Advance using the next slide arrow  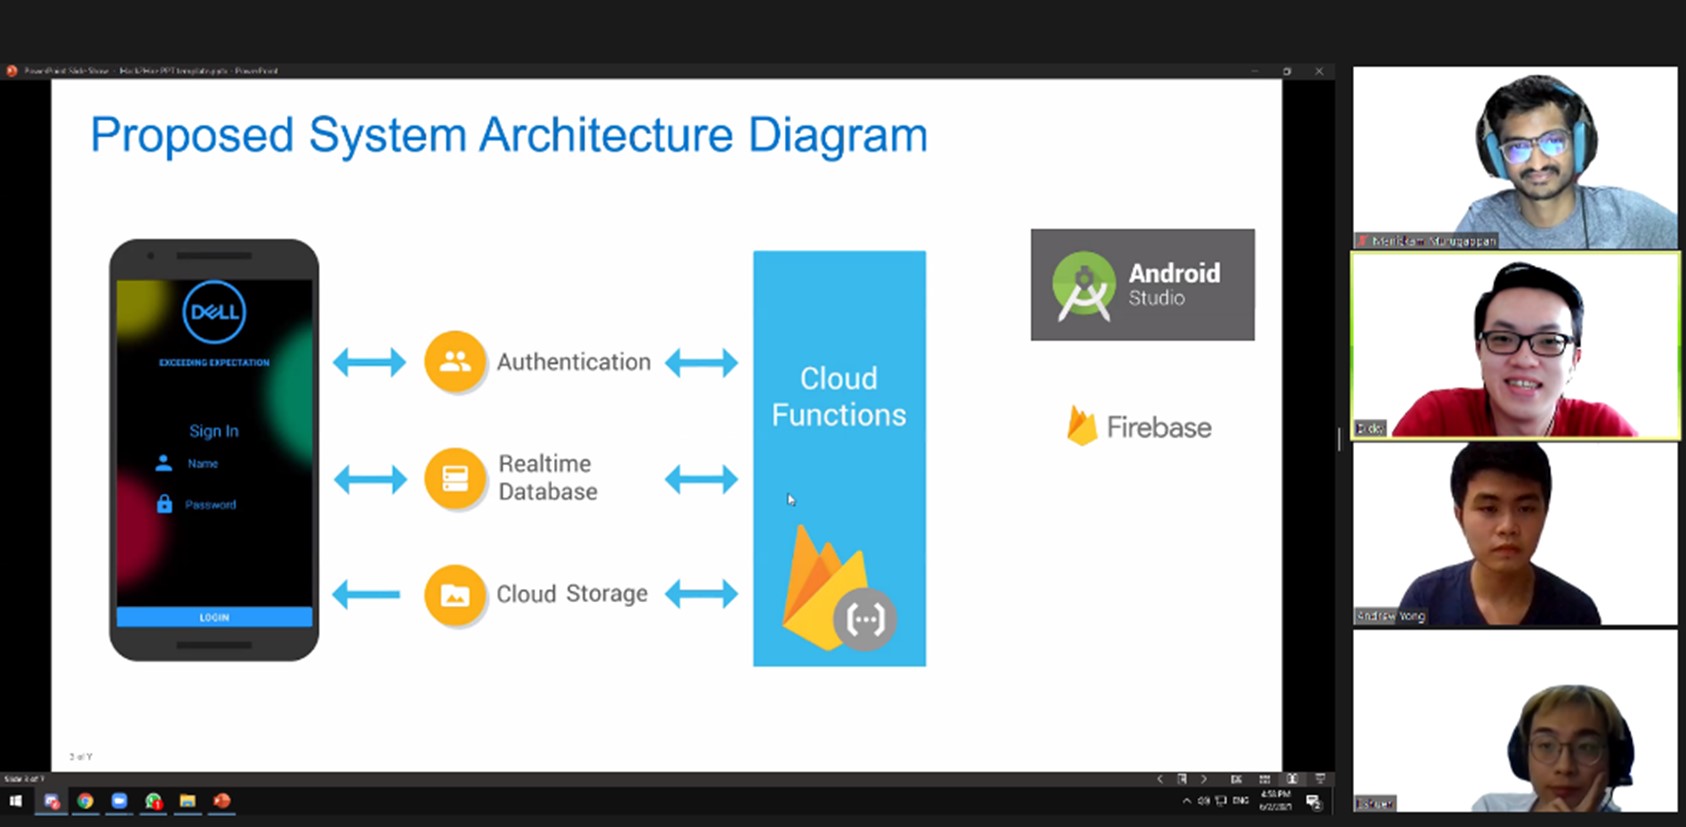coord(1204,779)
